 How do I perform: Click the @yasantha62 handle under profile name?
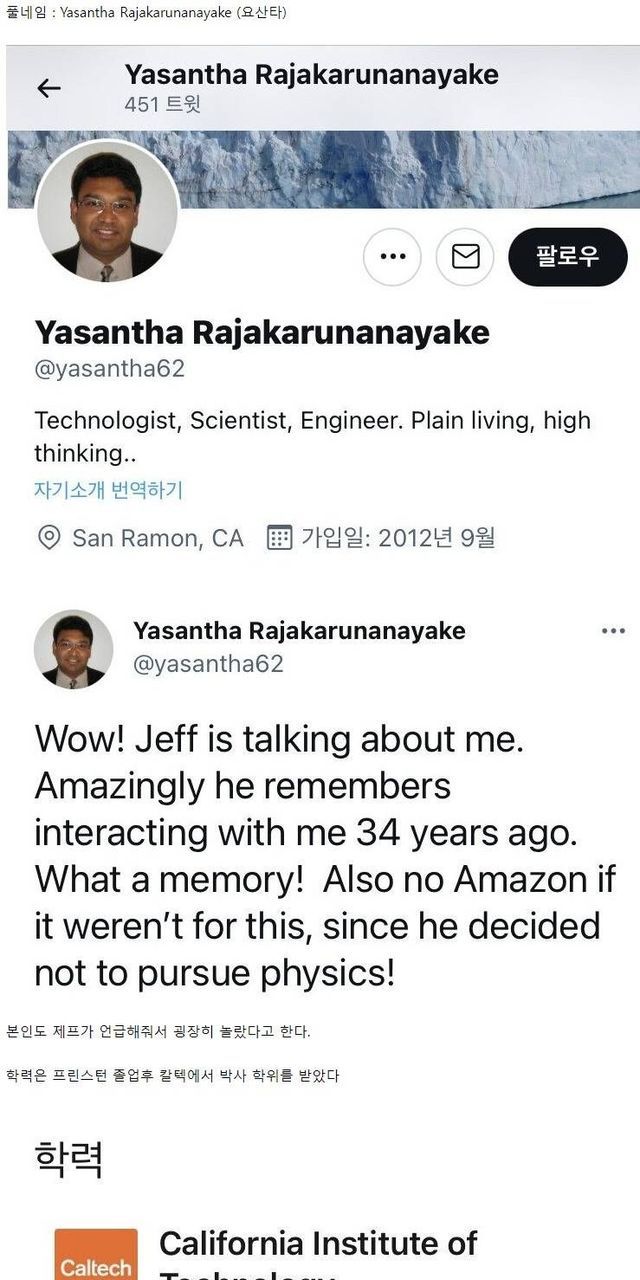110,369
